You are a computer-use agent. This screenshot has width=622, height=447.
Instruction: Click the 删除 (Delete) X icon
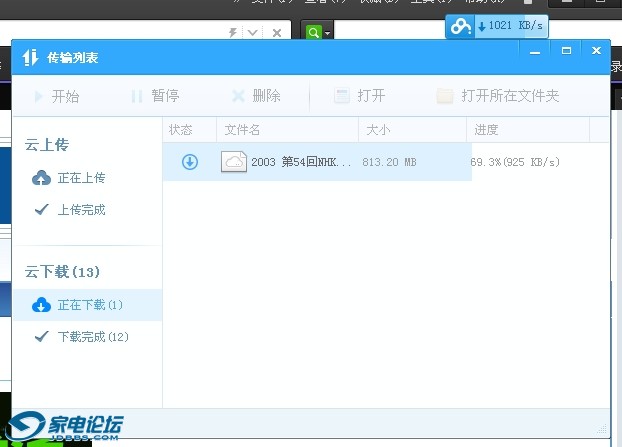[x=238, y=97]
